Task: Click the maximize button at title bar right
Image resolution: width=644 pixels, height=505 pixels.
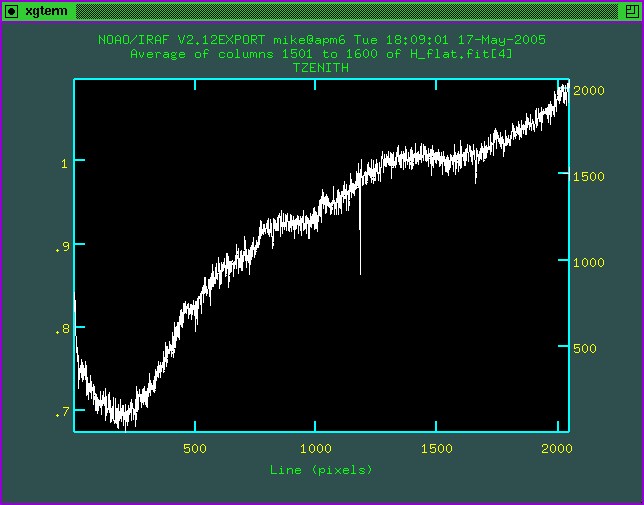Action: click(632, 10)
